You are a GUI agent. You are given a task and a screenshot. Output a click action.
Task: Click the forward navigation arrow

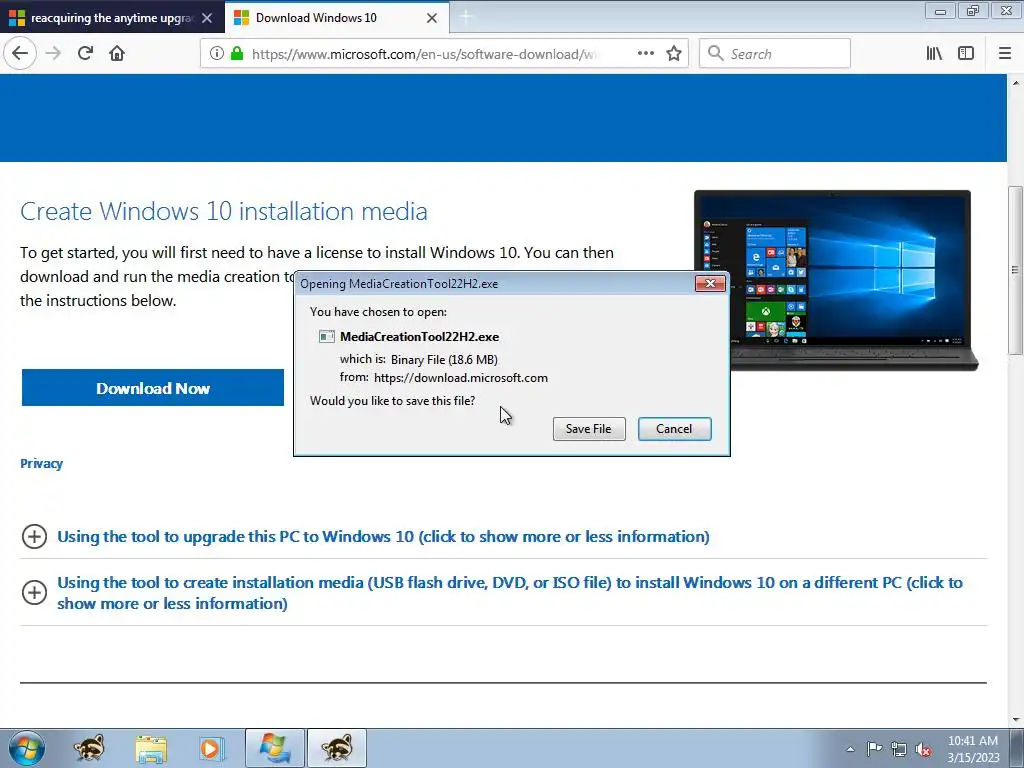tap(53, 53)
